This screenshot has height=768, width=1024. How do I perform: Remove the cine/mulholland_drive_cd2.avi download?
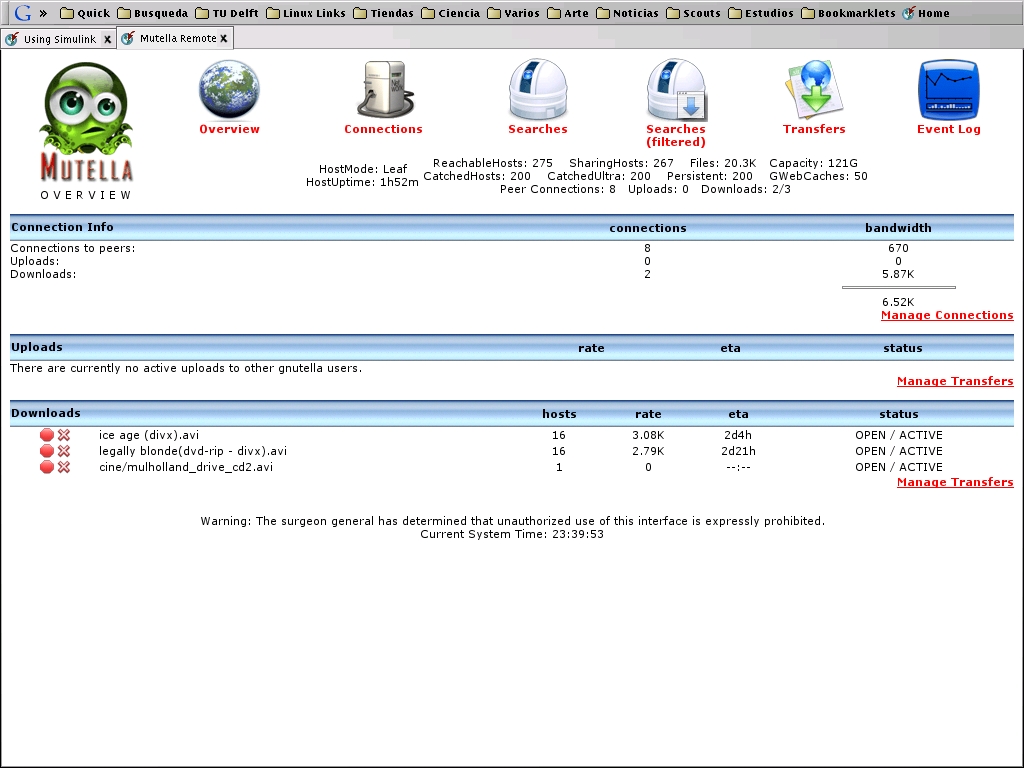[64, 467]
